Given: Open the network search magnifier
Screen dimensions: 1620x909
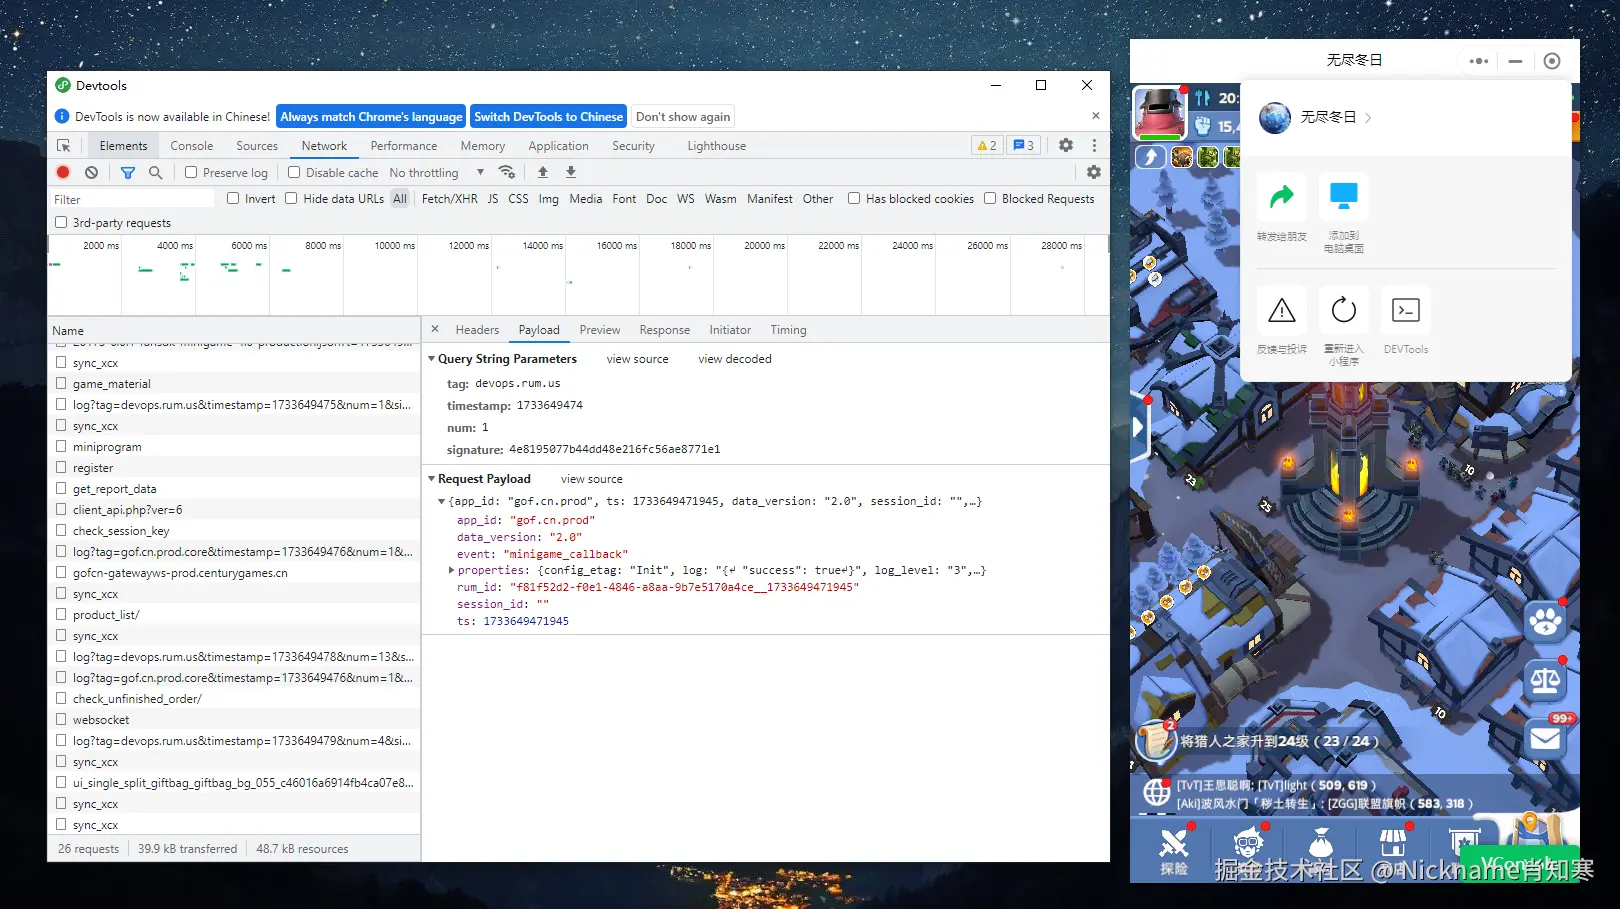Looking at the screenshot, I should click(x=155, y=173).
